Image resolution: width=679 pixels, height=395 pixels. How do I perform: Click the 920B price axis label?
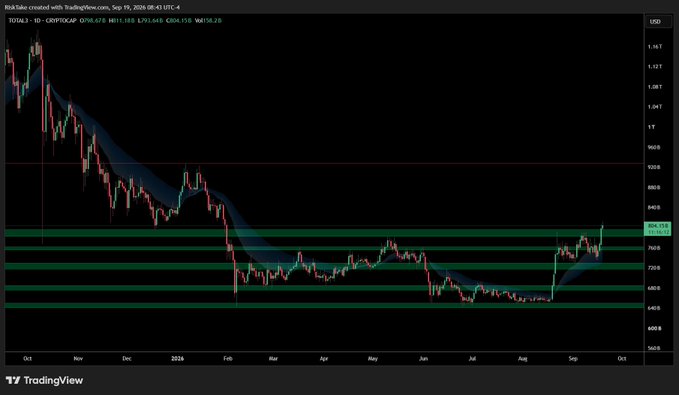point(654,167)
